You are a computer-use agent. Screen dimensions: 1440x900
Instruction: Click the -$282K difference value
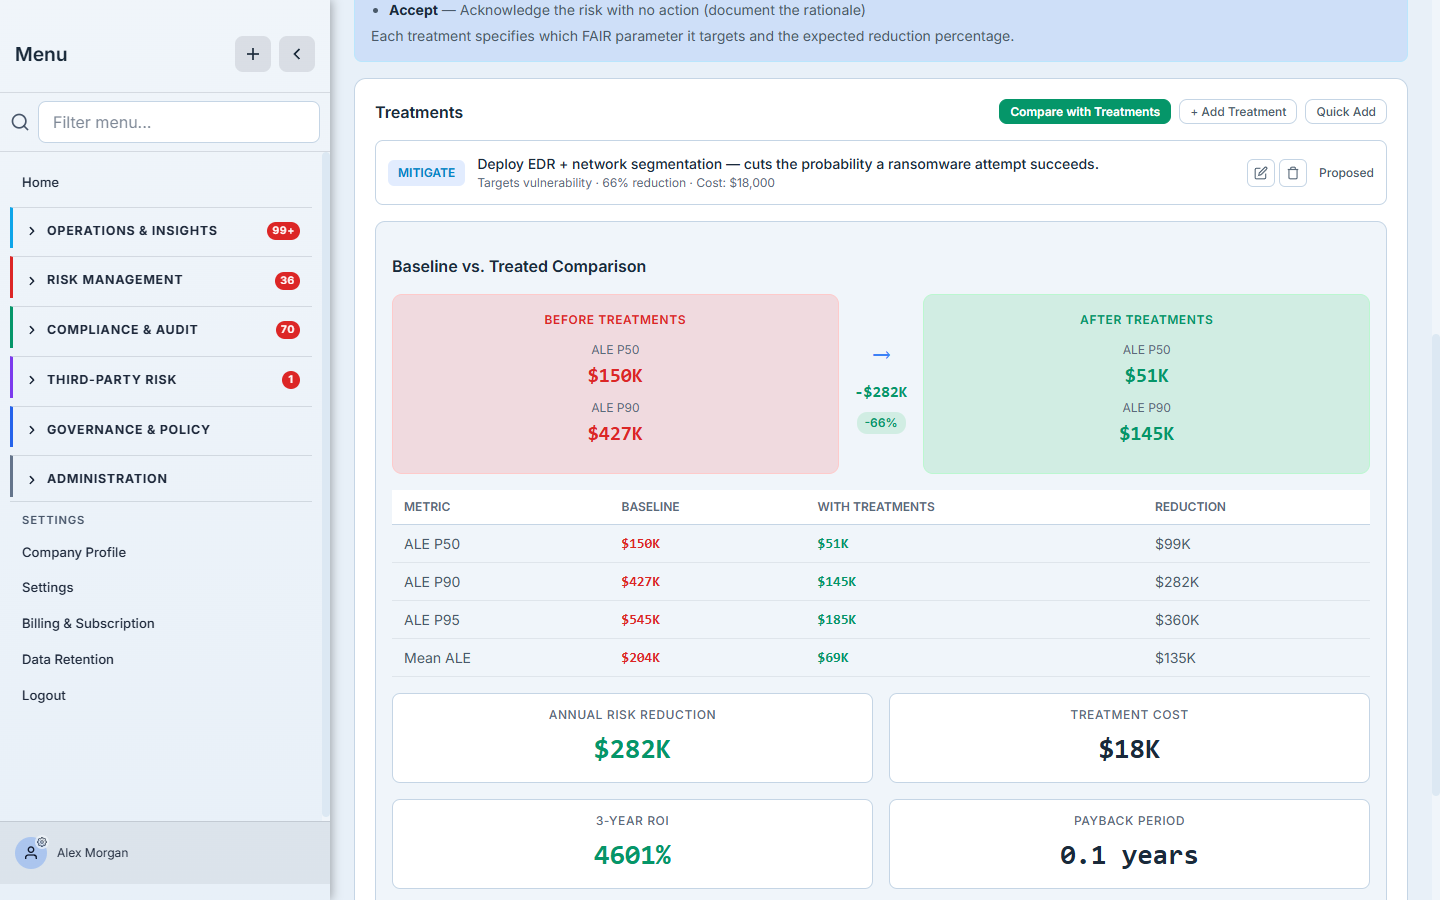(x=881, y=392)
